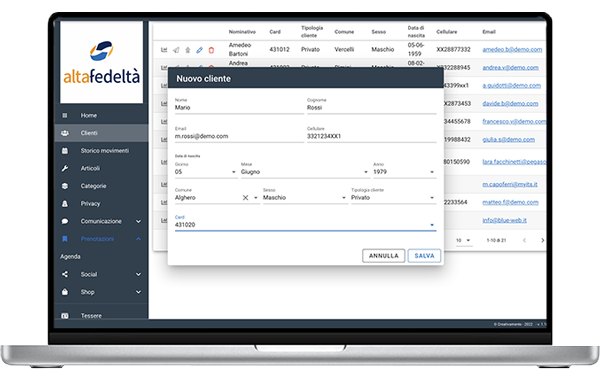Viewport: 600px width, 381px height.
Task: Open the Card dropdown arrow
Action: pos(432,225)
